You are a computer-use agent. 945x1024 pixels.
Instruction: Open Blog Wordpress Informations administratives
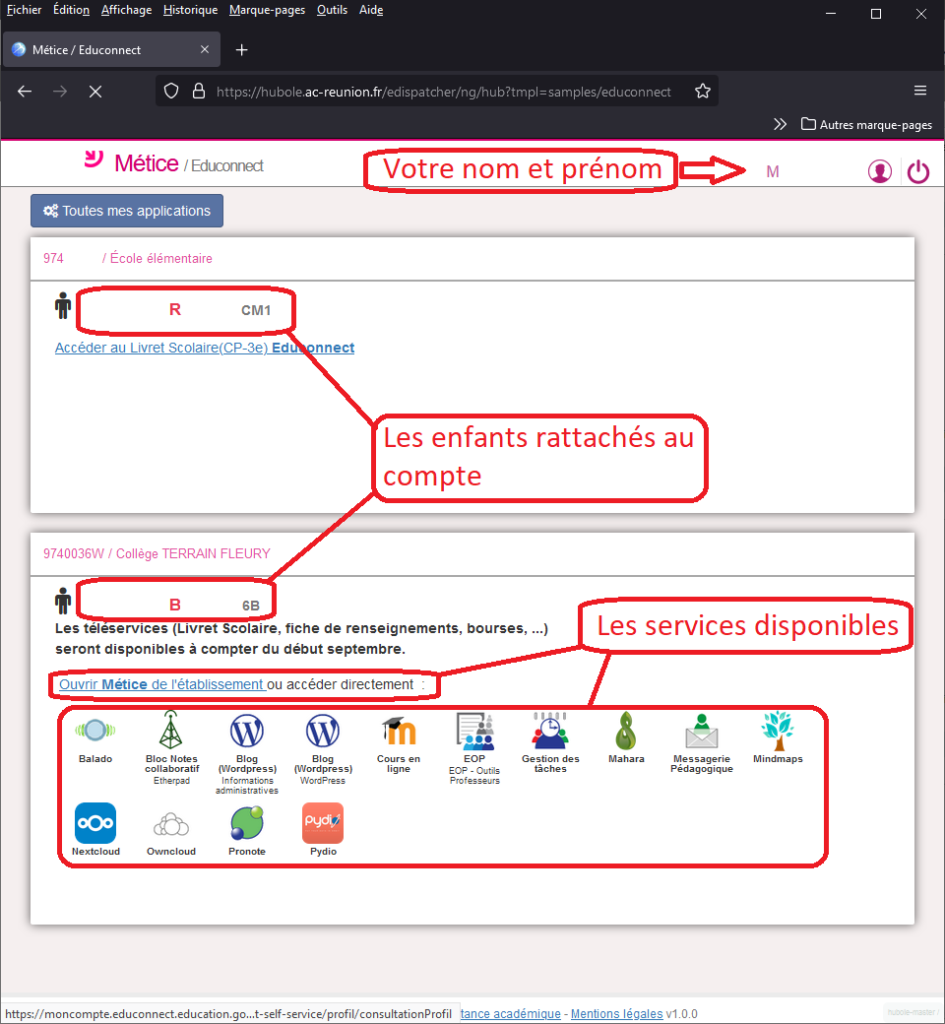[247, 731]
